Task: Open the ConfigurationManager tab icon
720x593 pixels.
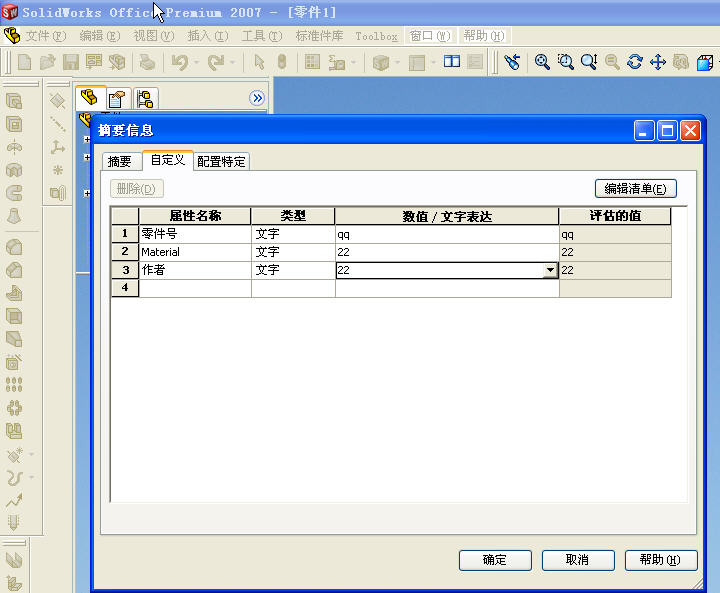Action: pos(145,98)
